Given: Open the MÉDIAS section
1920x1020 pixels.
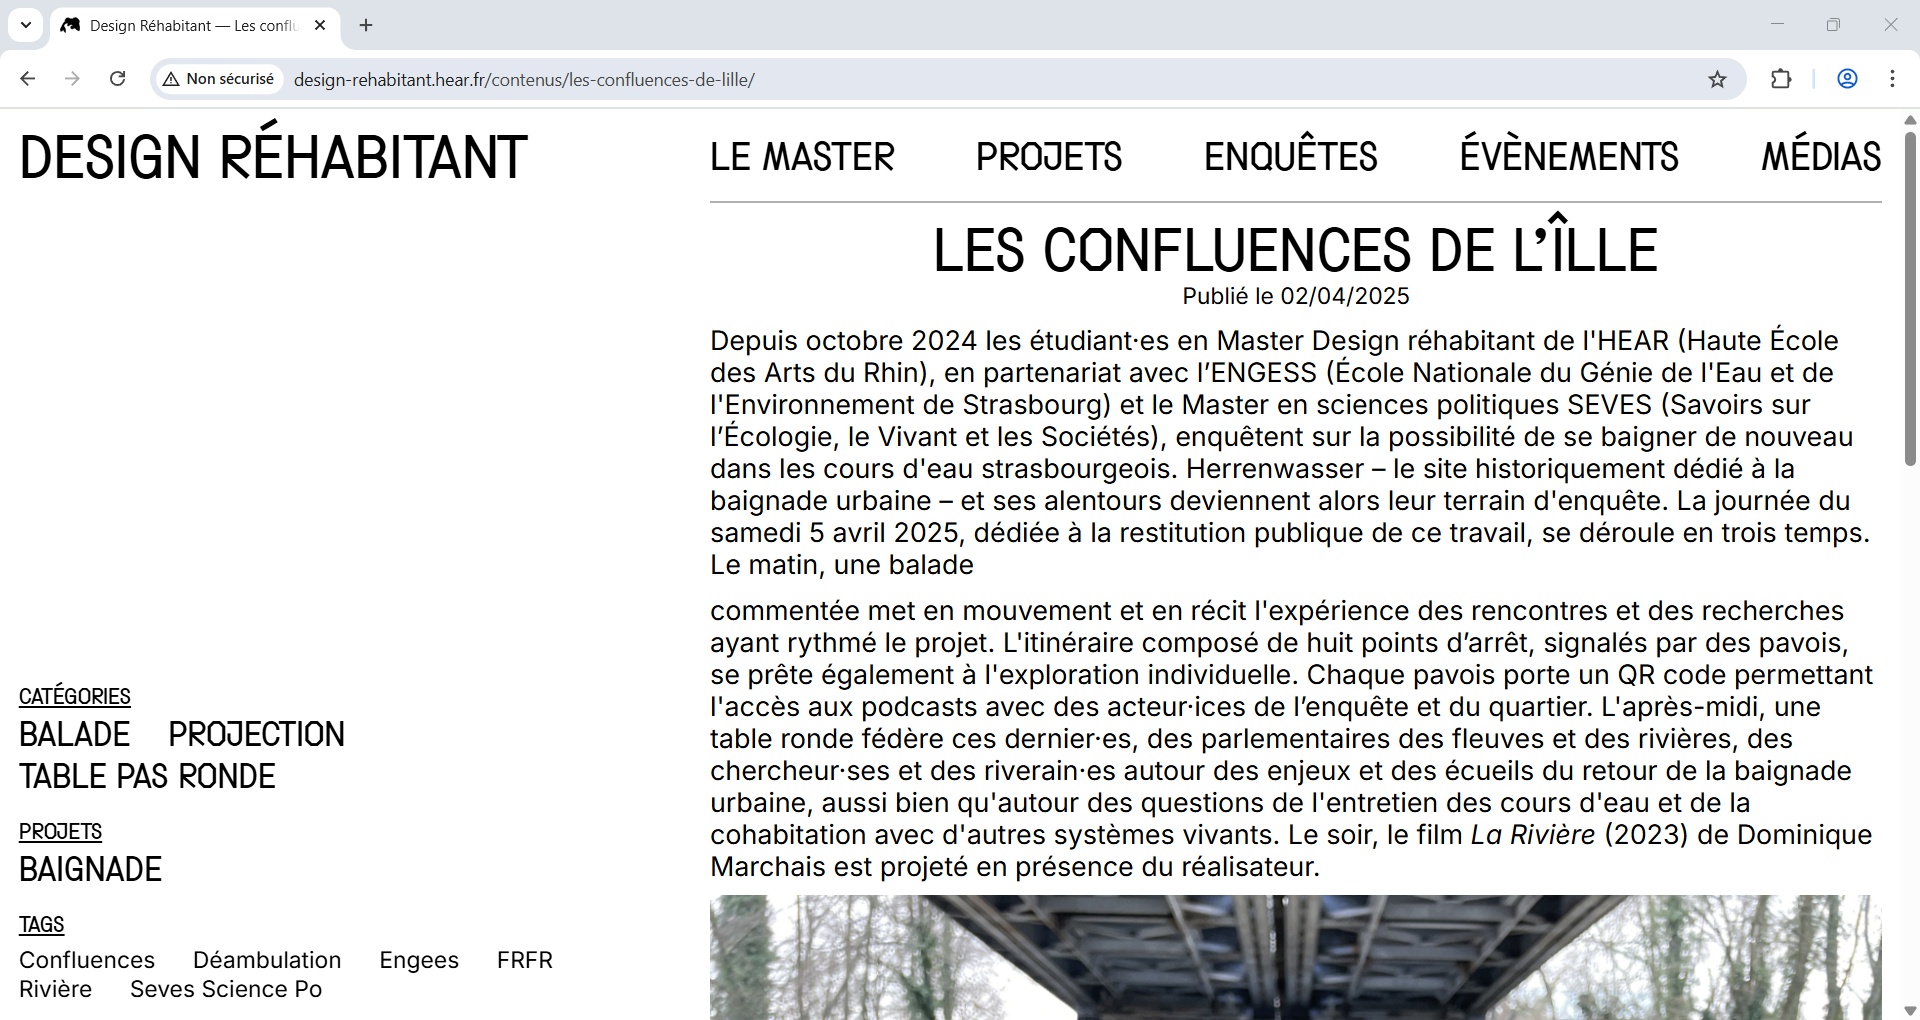Looking at the screenshot, I should pyautogui.click(x=1820, y=157).
